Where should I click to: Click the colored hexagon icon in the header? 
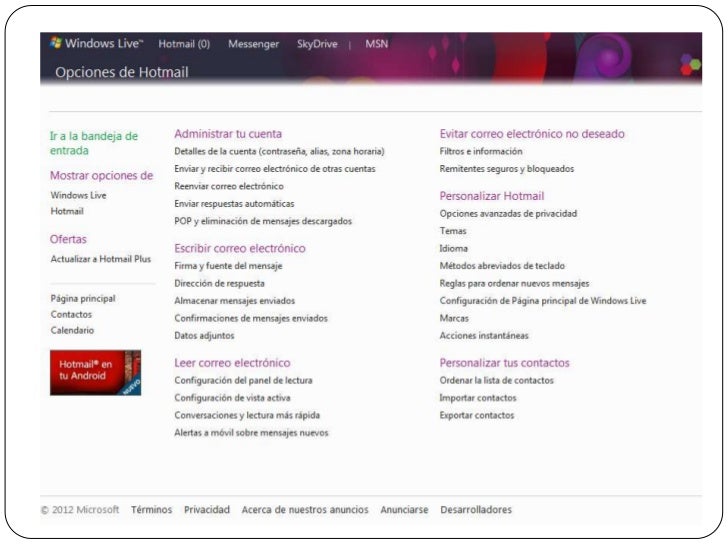click(x=690, y=65)
